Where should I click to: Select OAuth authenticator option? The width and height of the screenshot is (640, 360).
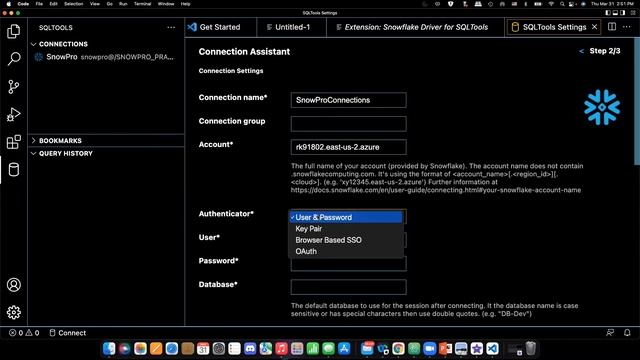click(x=346, y=251)
